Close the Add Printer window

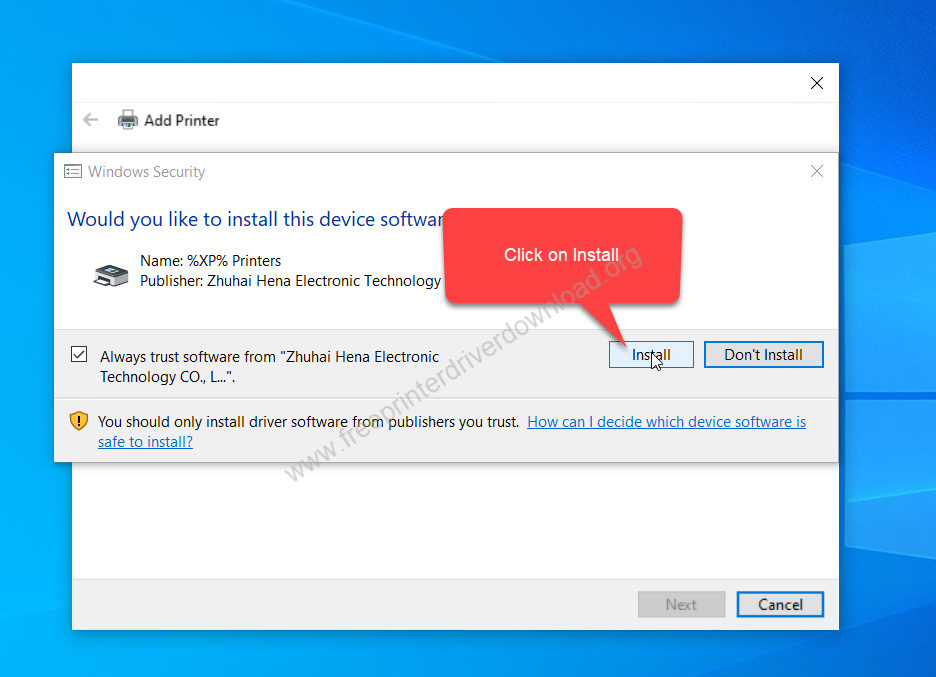(817, 83)
